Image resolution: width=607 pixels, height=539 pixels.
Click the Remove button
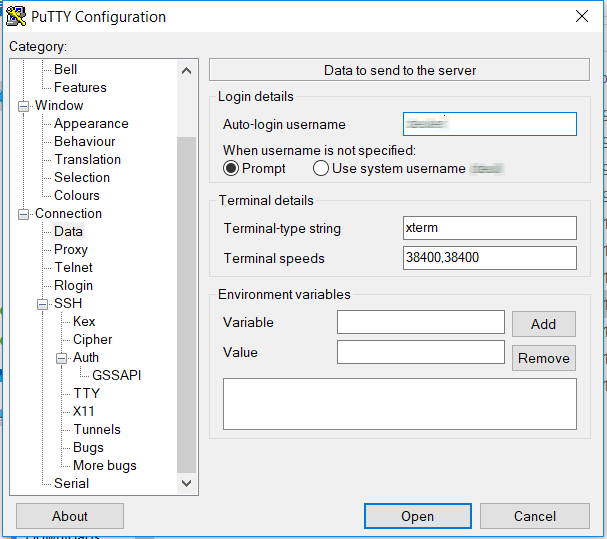point(543,358)
